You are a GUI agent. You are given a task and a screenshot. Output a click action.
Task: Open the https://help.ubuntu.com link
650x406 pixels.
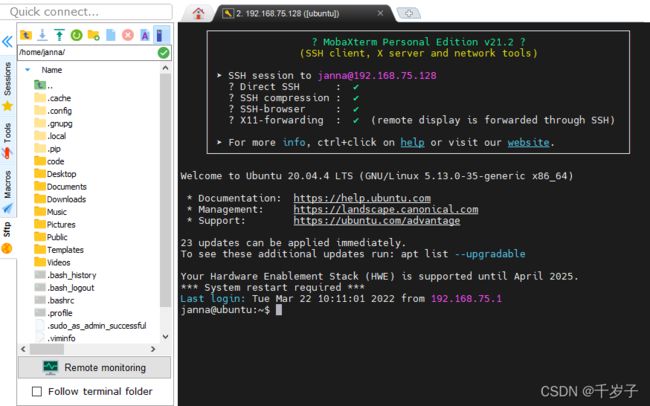coord(362,198)
